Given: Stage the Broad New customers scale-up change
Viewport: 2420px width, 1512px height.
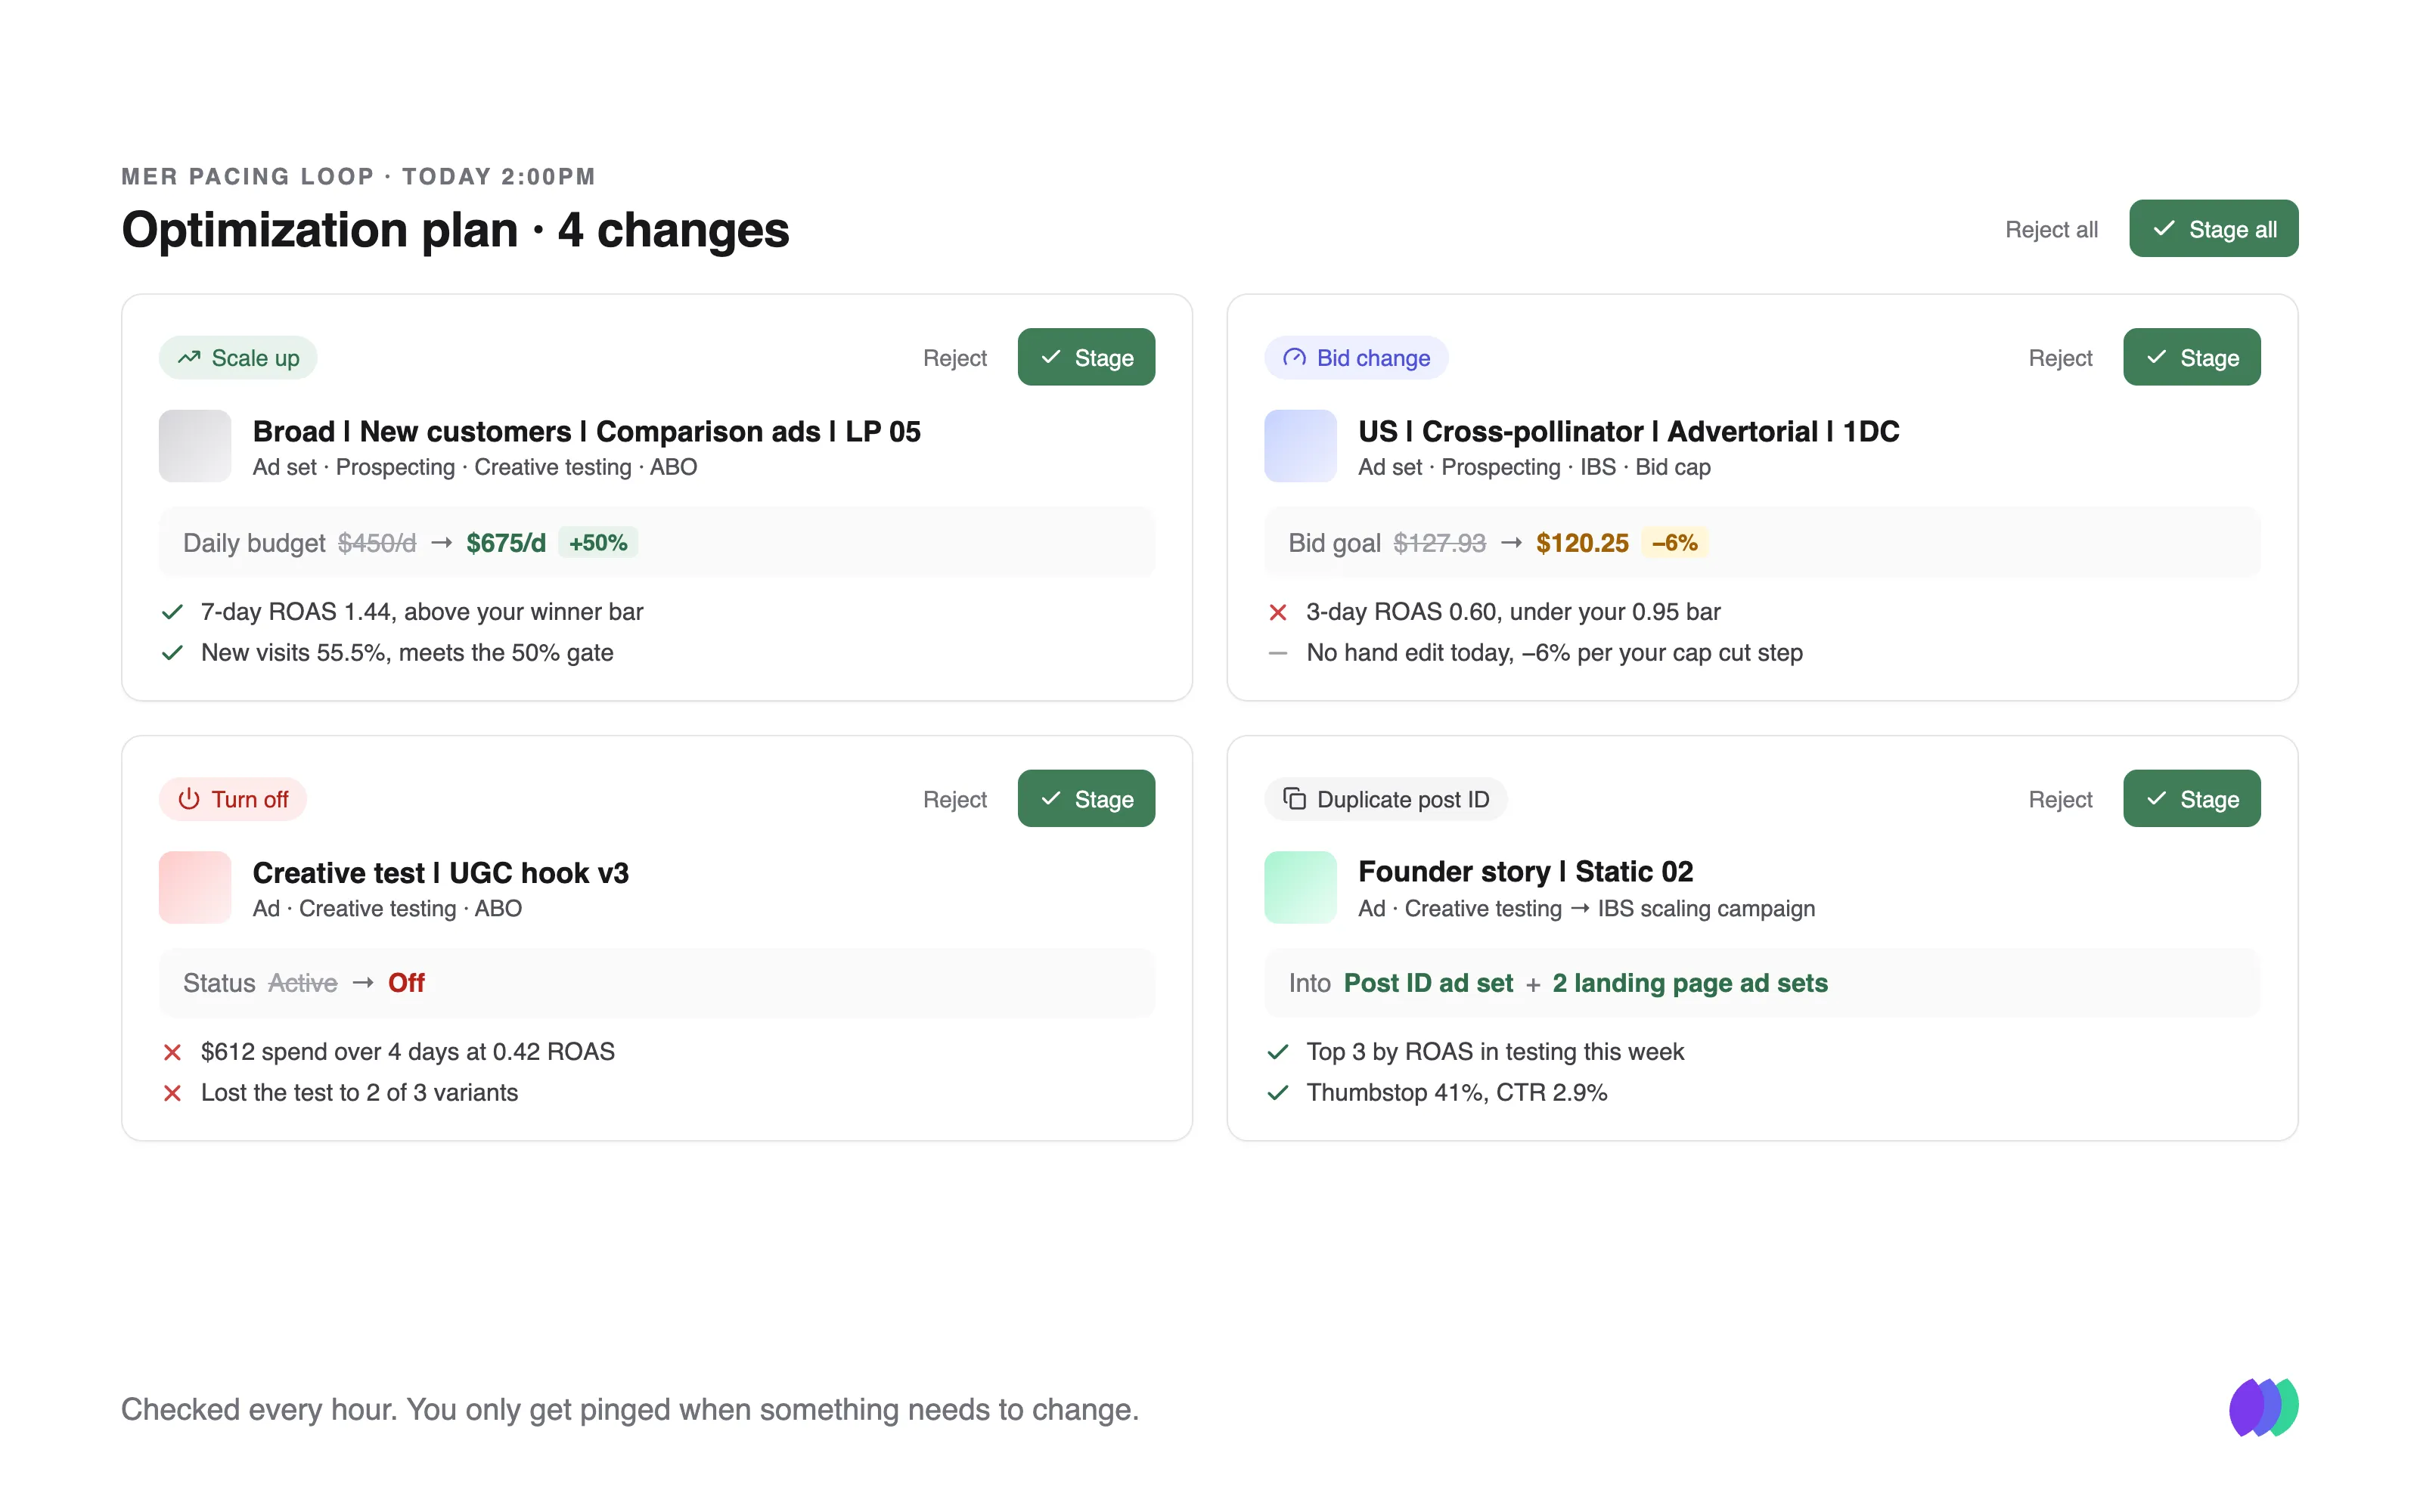Looking at the screenshot, I should (1086, 357).
